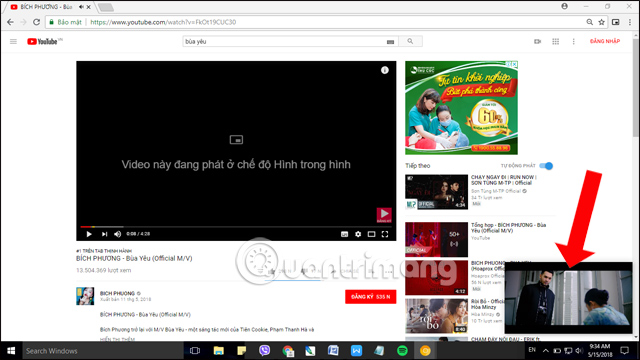Viewport: 640px width, 360px height.
Task: Play the video
Action: click(89, 234)
